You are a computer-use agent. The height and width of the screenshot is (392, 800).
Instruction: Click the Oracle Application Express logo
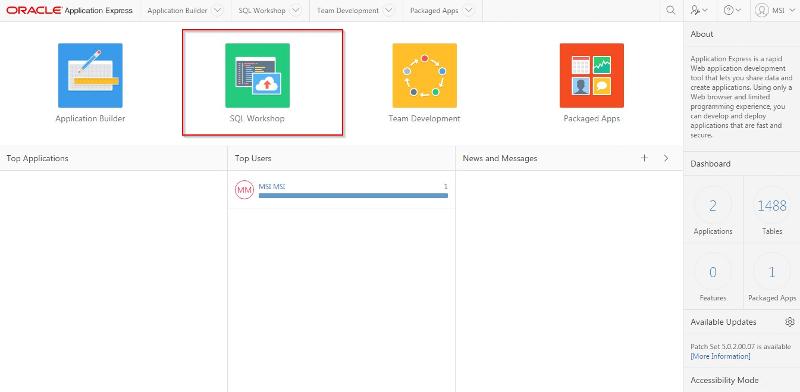click(x=69, y=10)
